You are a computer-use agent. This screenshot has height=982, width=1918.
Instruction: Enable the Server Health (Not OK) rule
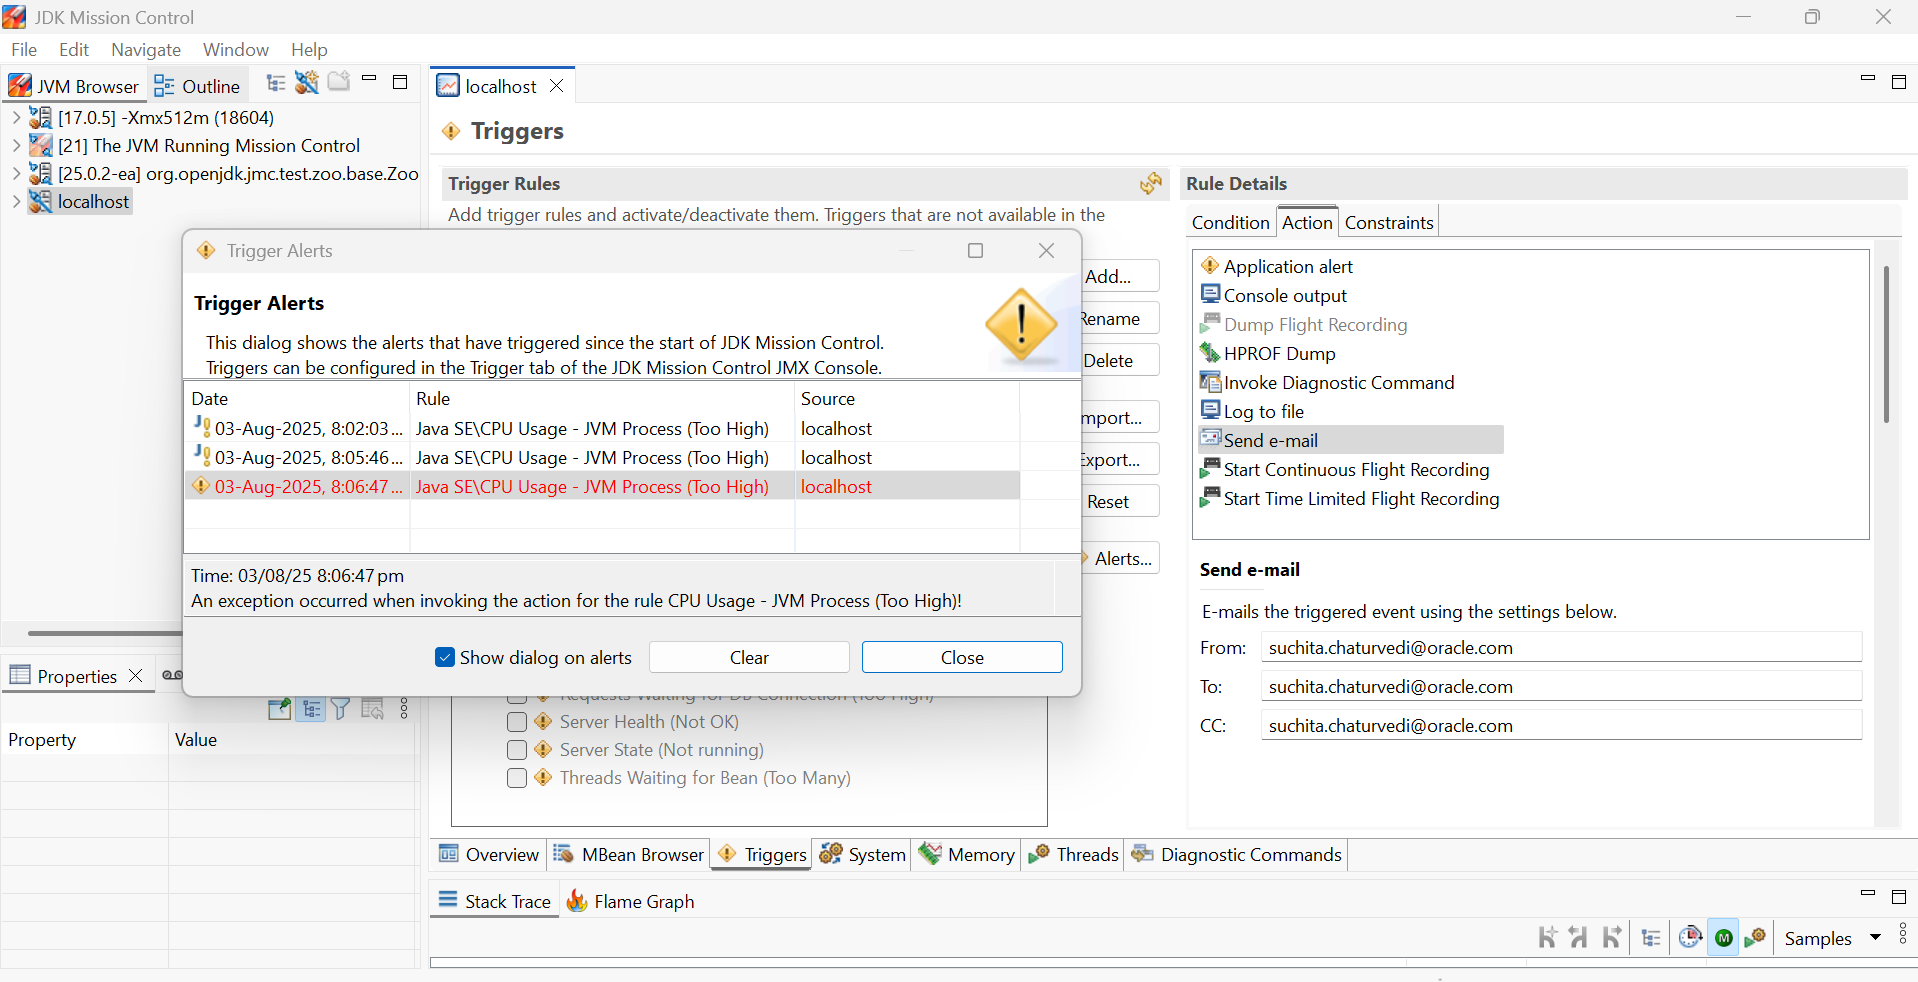tap(517, 722)
